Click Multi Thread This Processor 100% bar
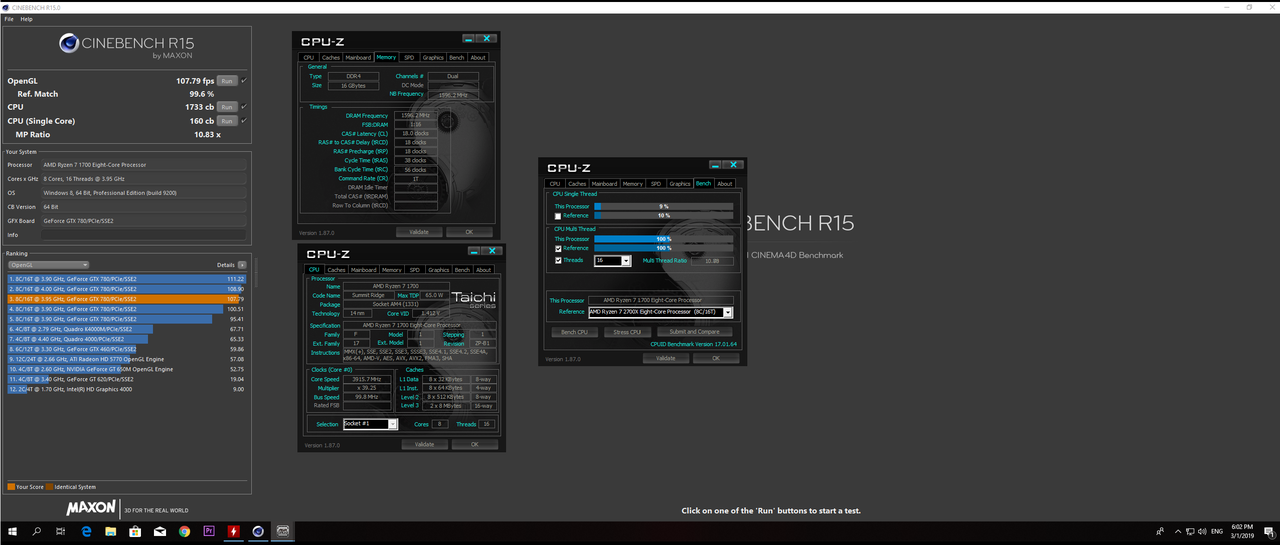 663,239
